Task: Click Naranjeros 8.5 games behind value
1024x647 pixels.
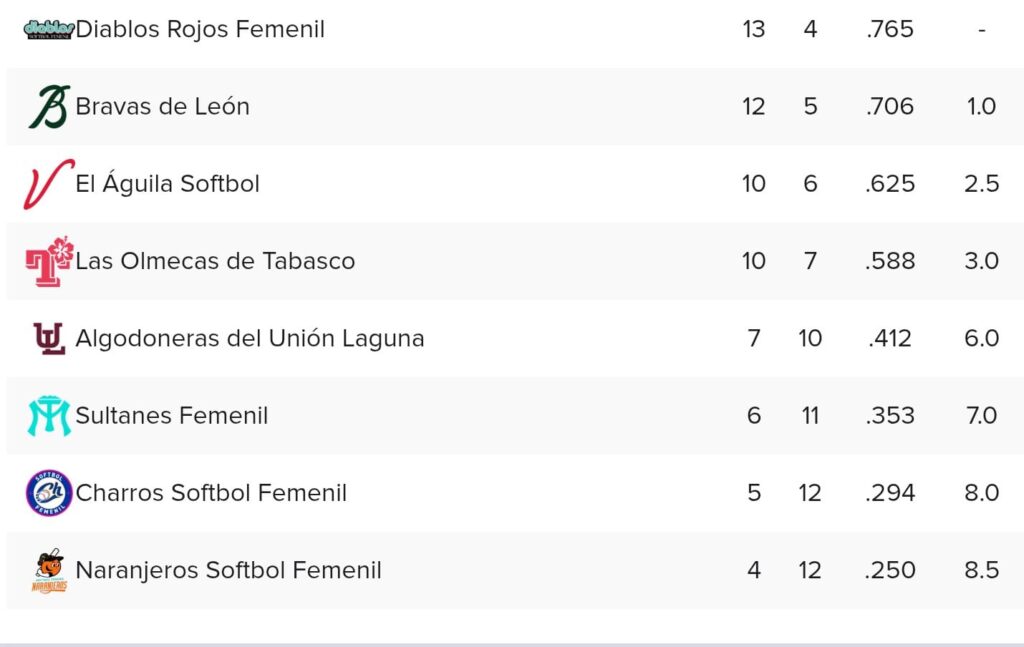Action: (982, 571)
